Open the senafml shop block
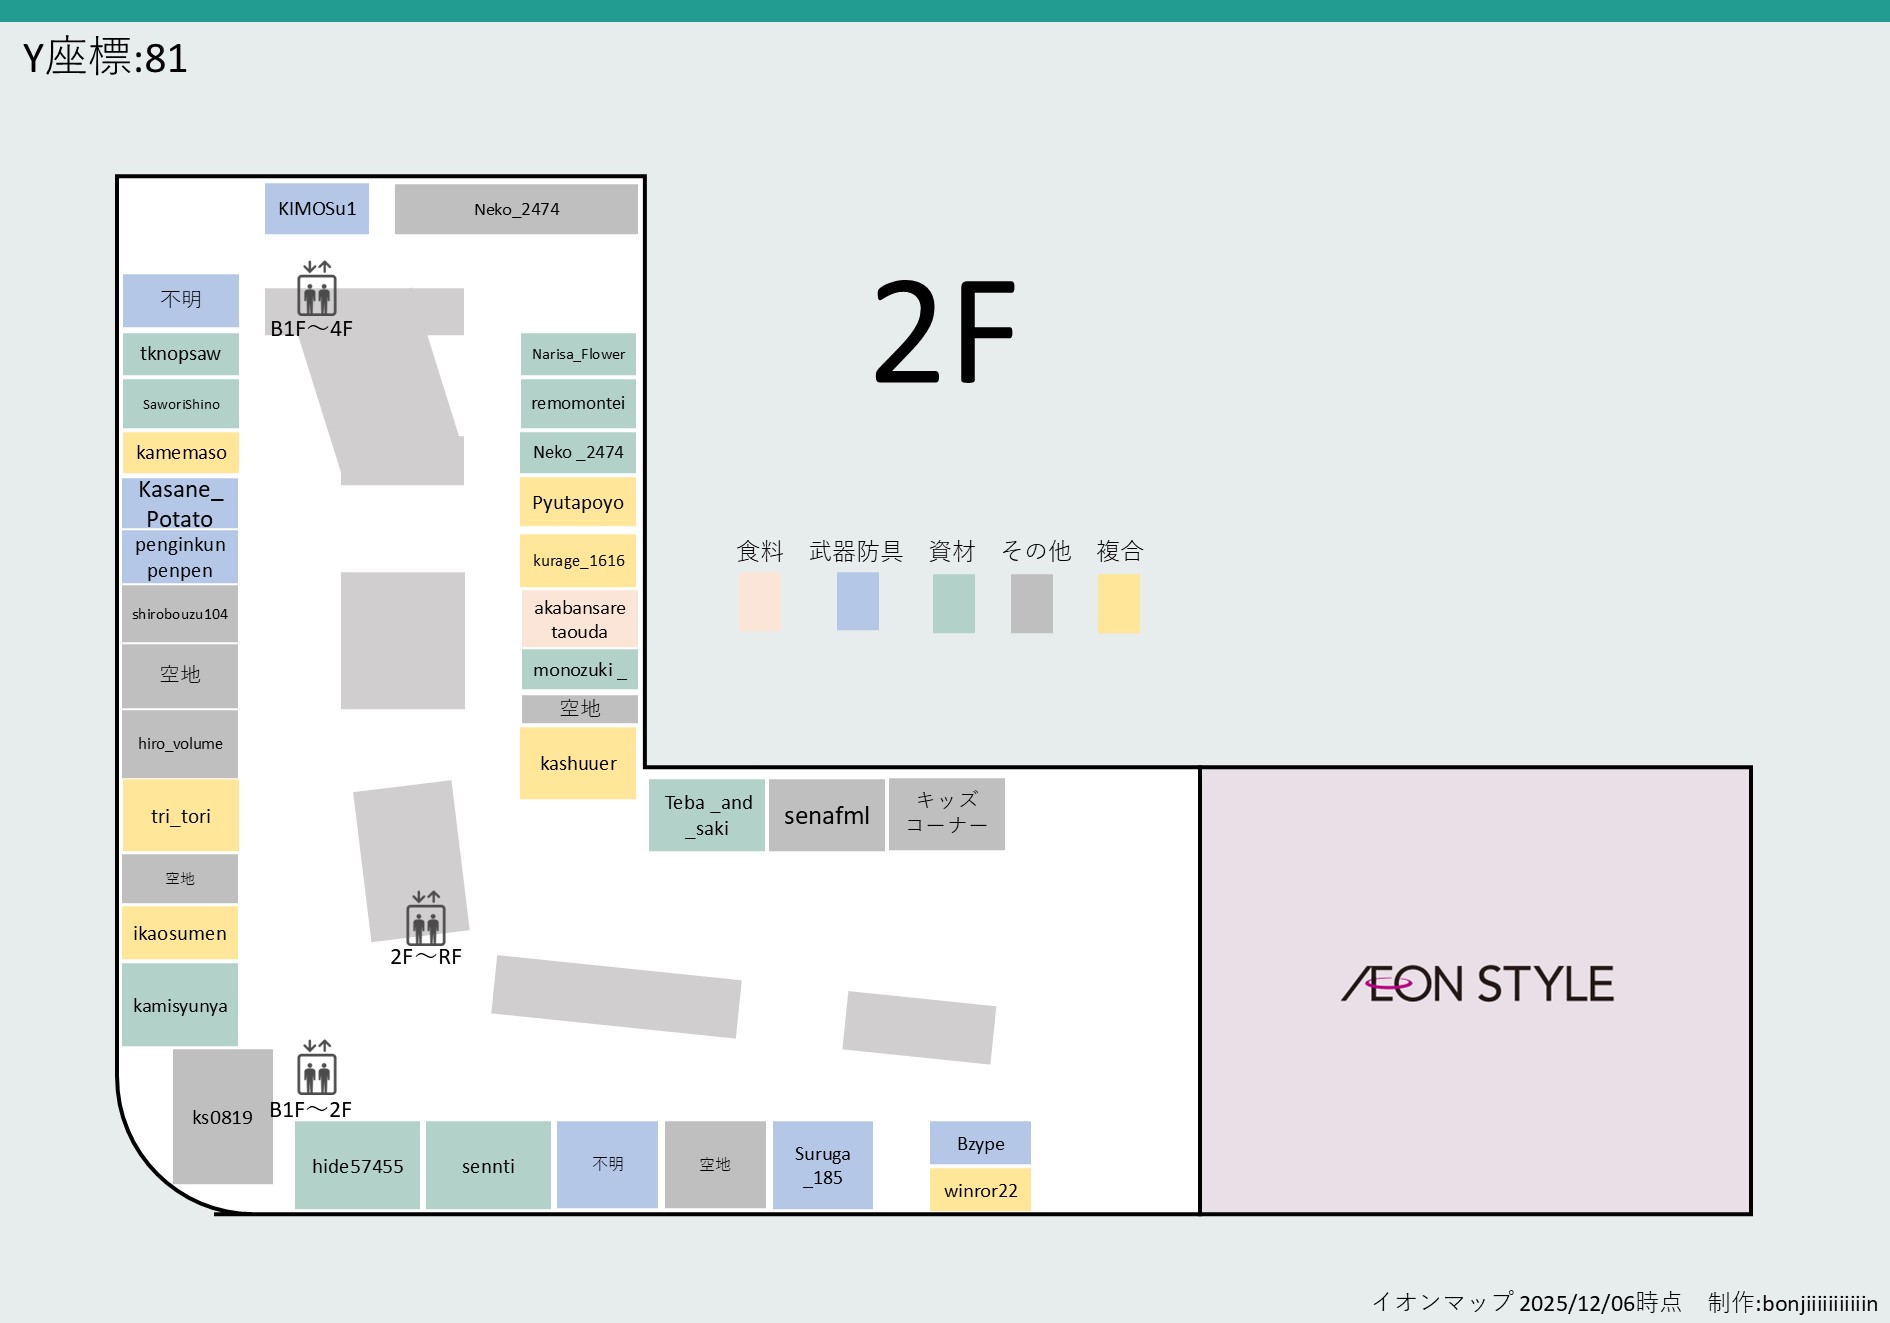1890x1323 pixels. 826,815
